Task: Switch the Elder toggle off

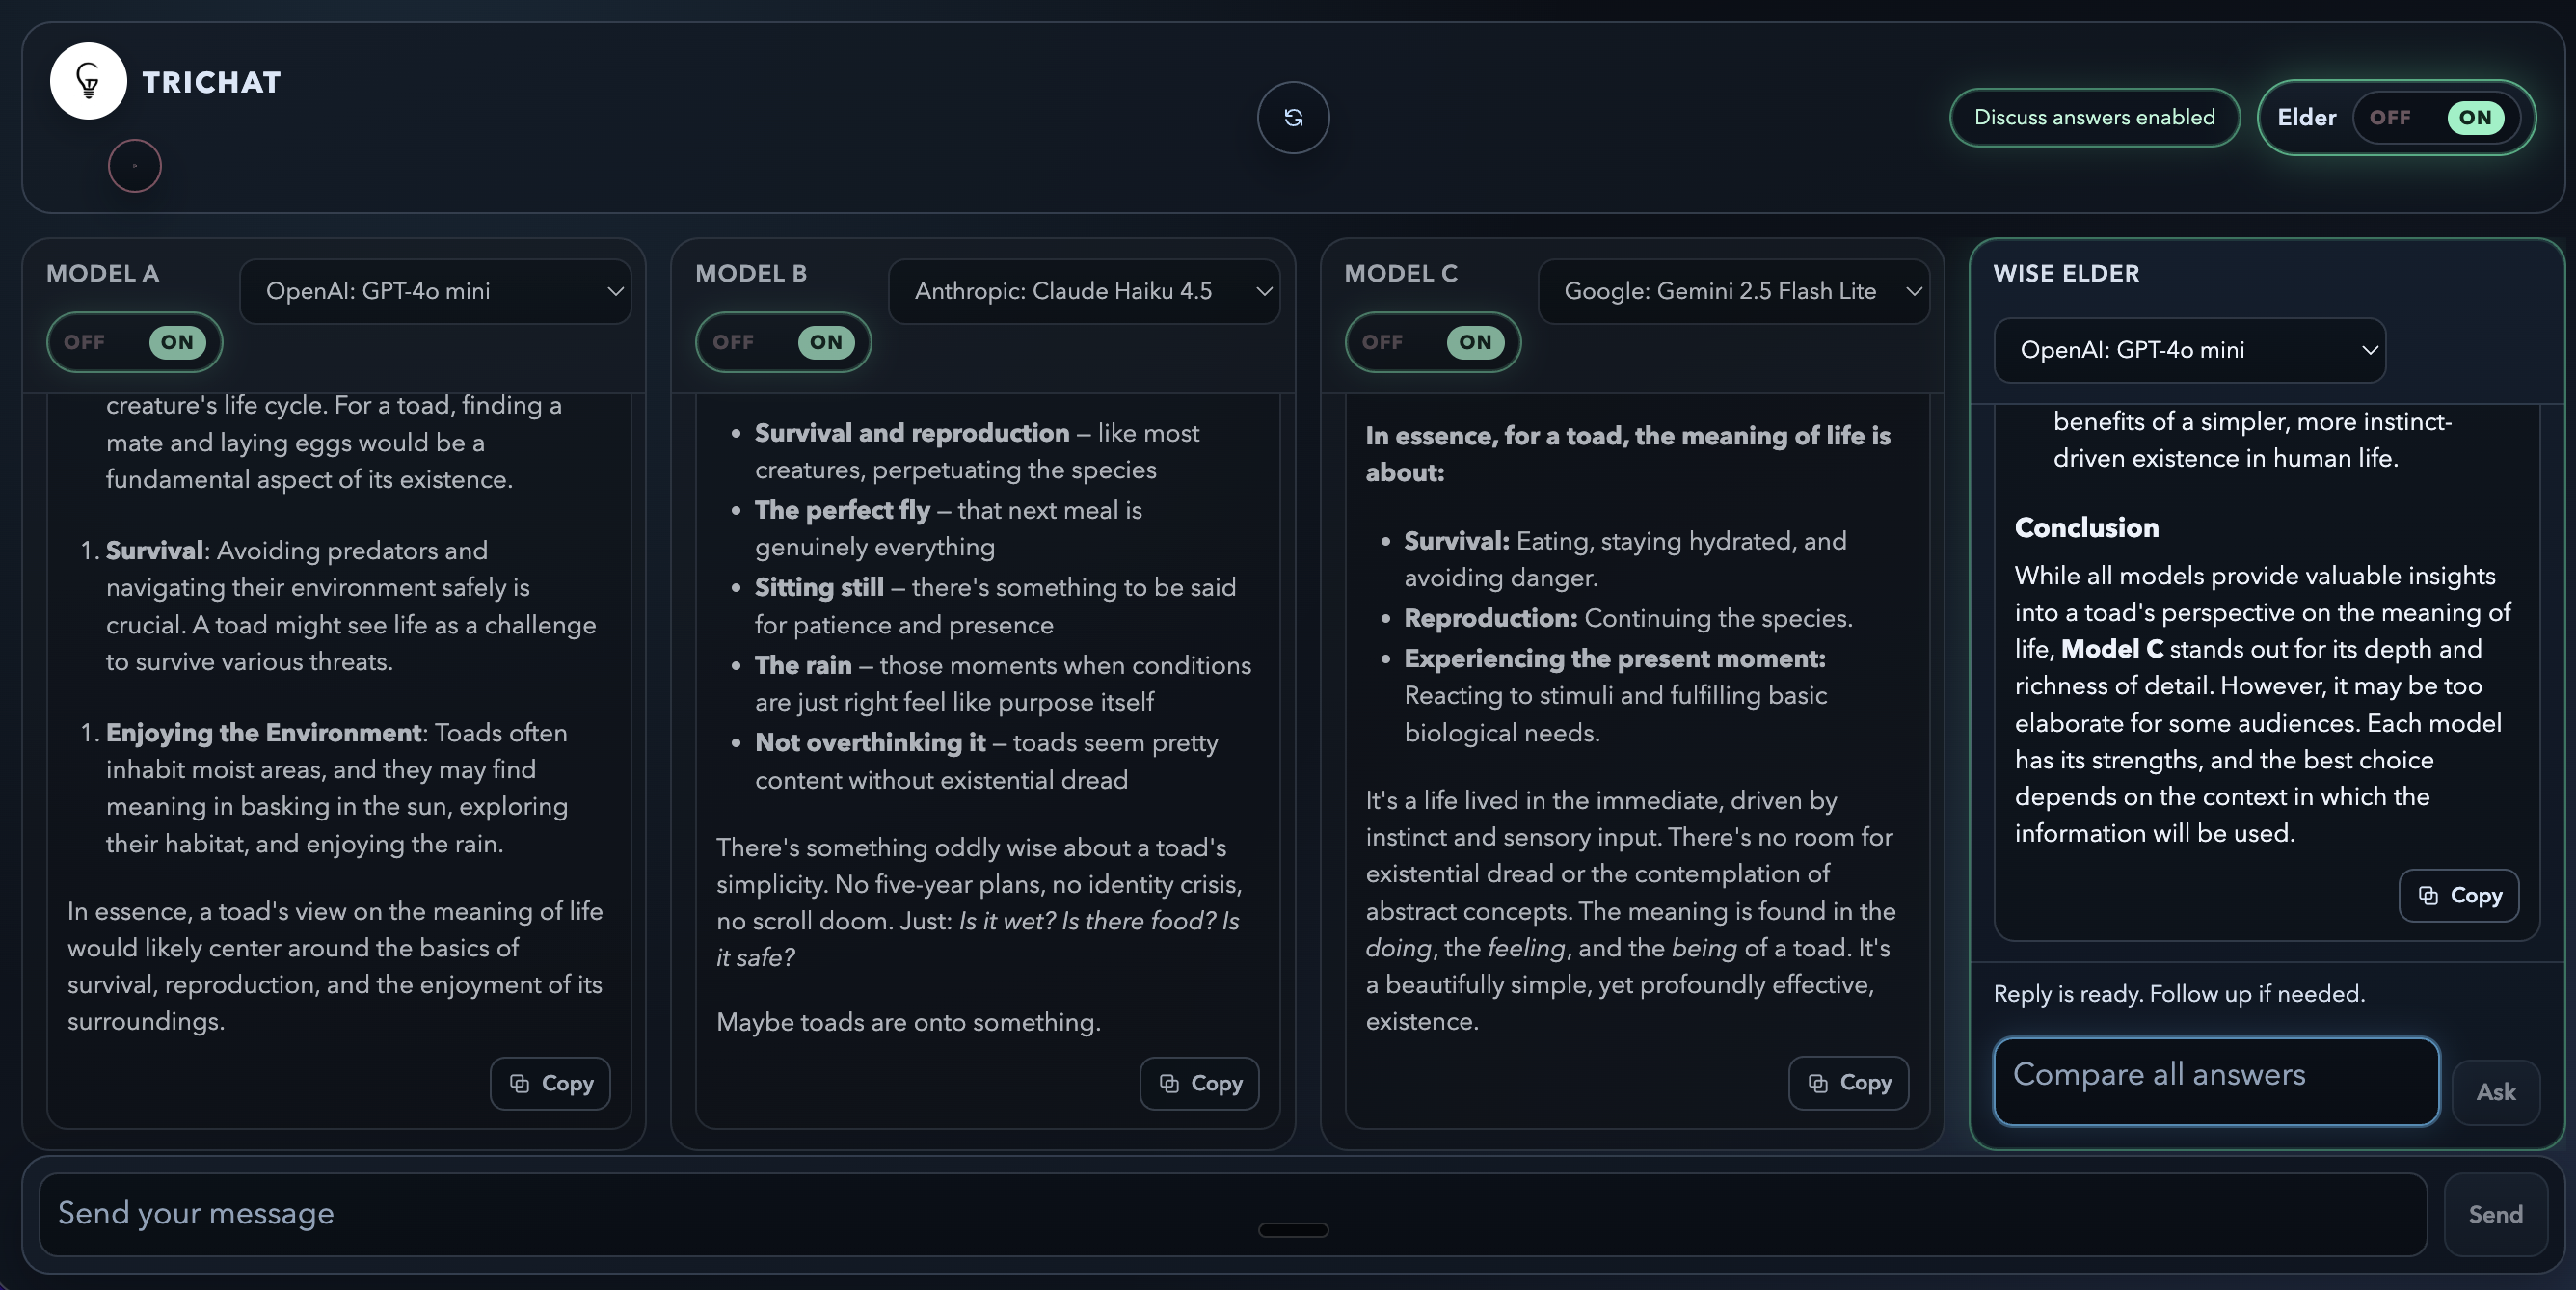Action: (2390, 118)
